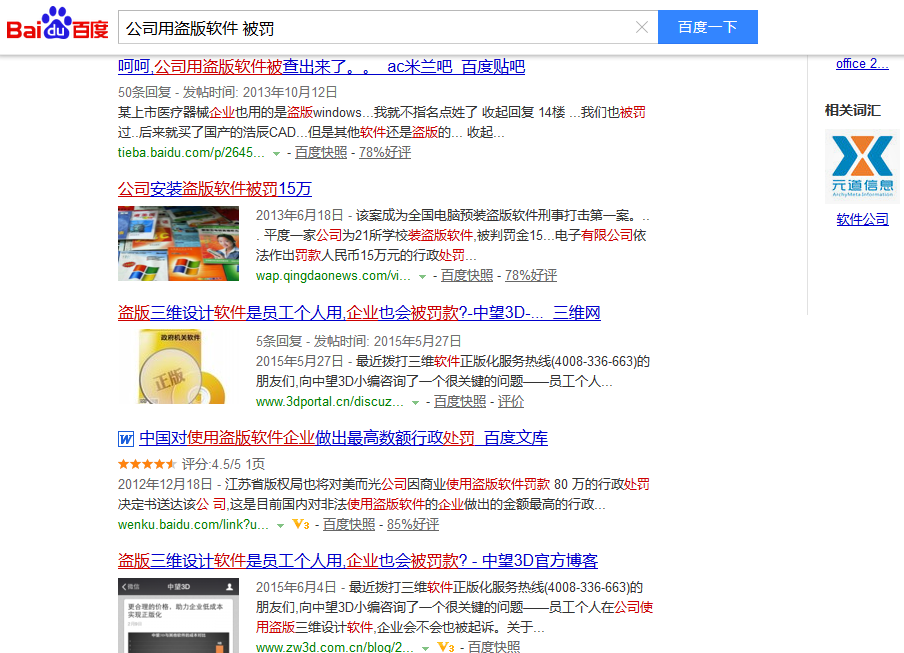Open the 软件公司 link in the sidebar

[861, 219]
